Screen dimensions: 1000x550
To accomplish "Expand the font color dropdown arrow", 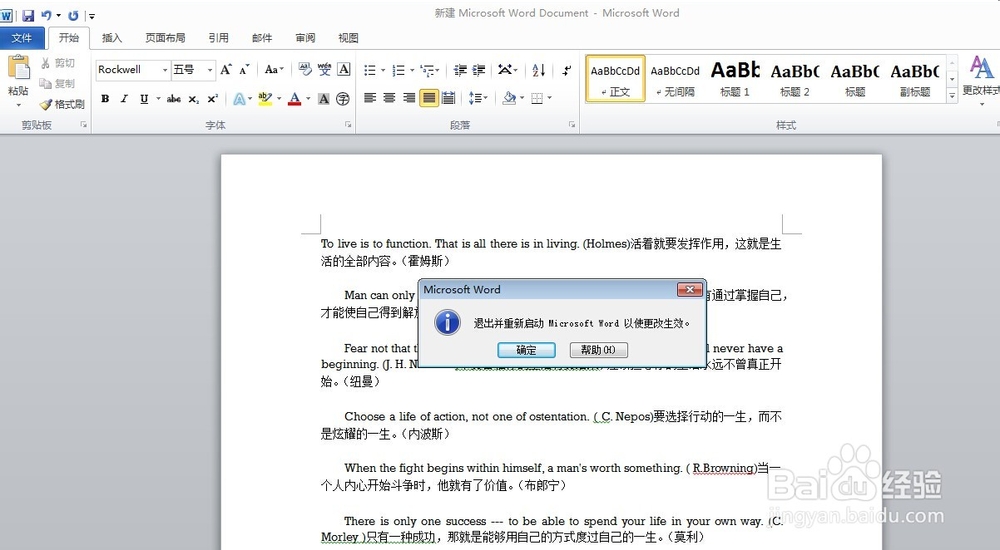I will (308, 98).
